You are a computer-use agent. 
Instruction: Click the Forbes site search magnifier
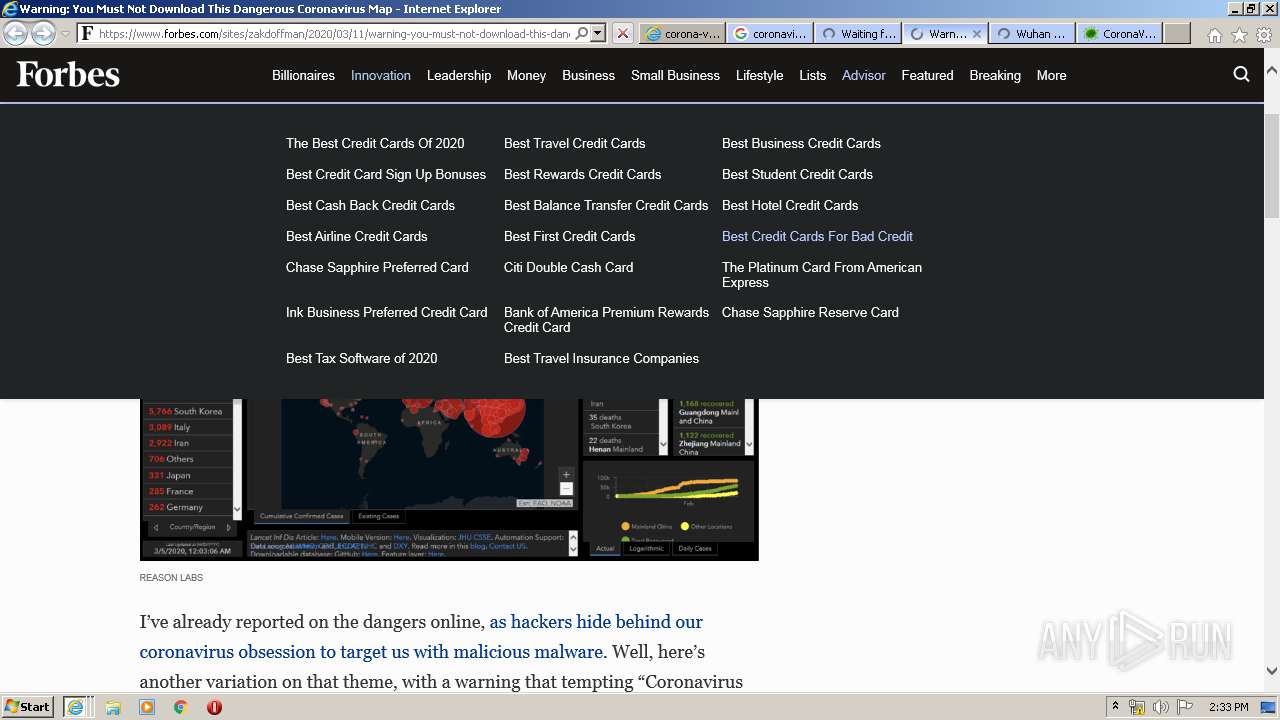(x=1241, y=74)
